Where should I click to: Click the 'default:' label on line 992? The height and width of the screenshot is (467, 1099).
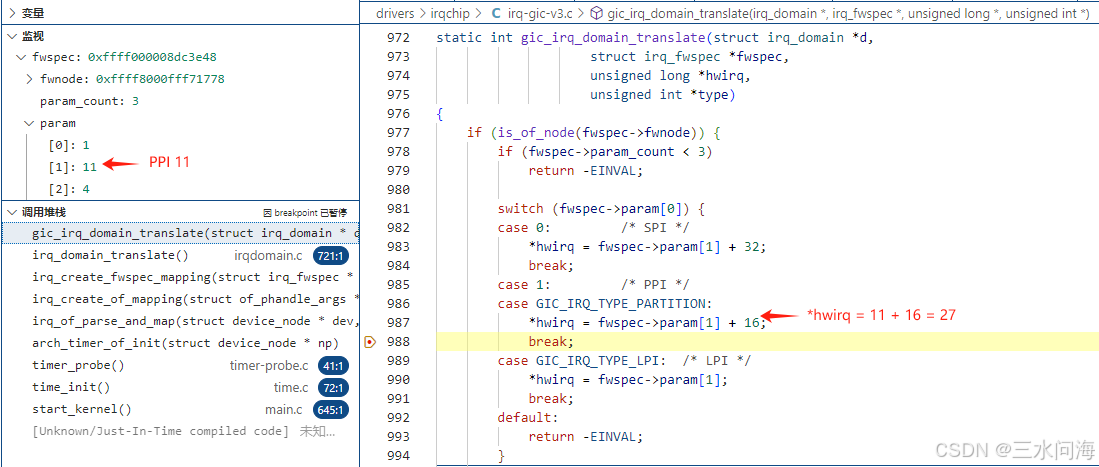[x=528, y=418]
